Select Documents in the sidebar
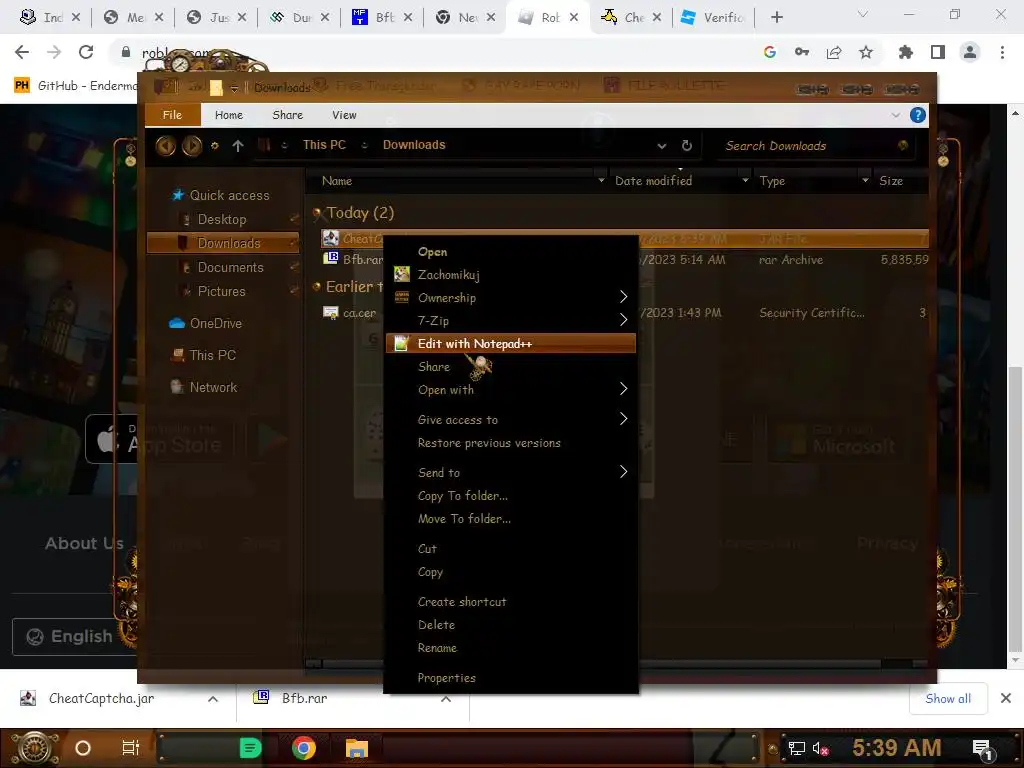1024x768 pixels. (x=231, y=267)
